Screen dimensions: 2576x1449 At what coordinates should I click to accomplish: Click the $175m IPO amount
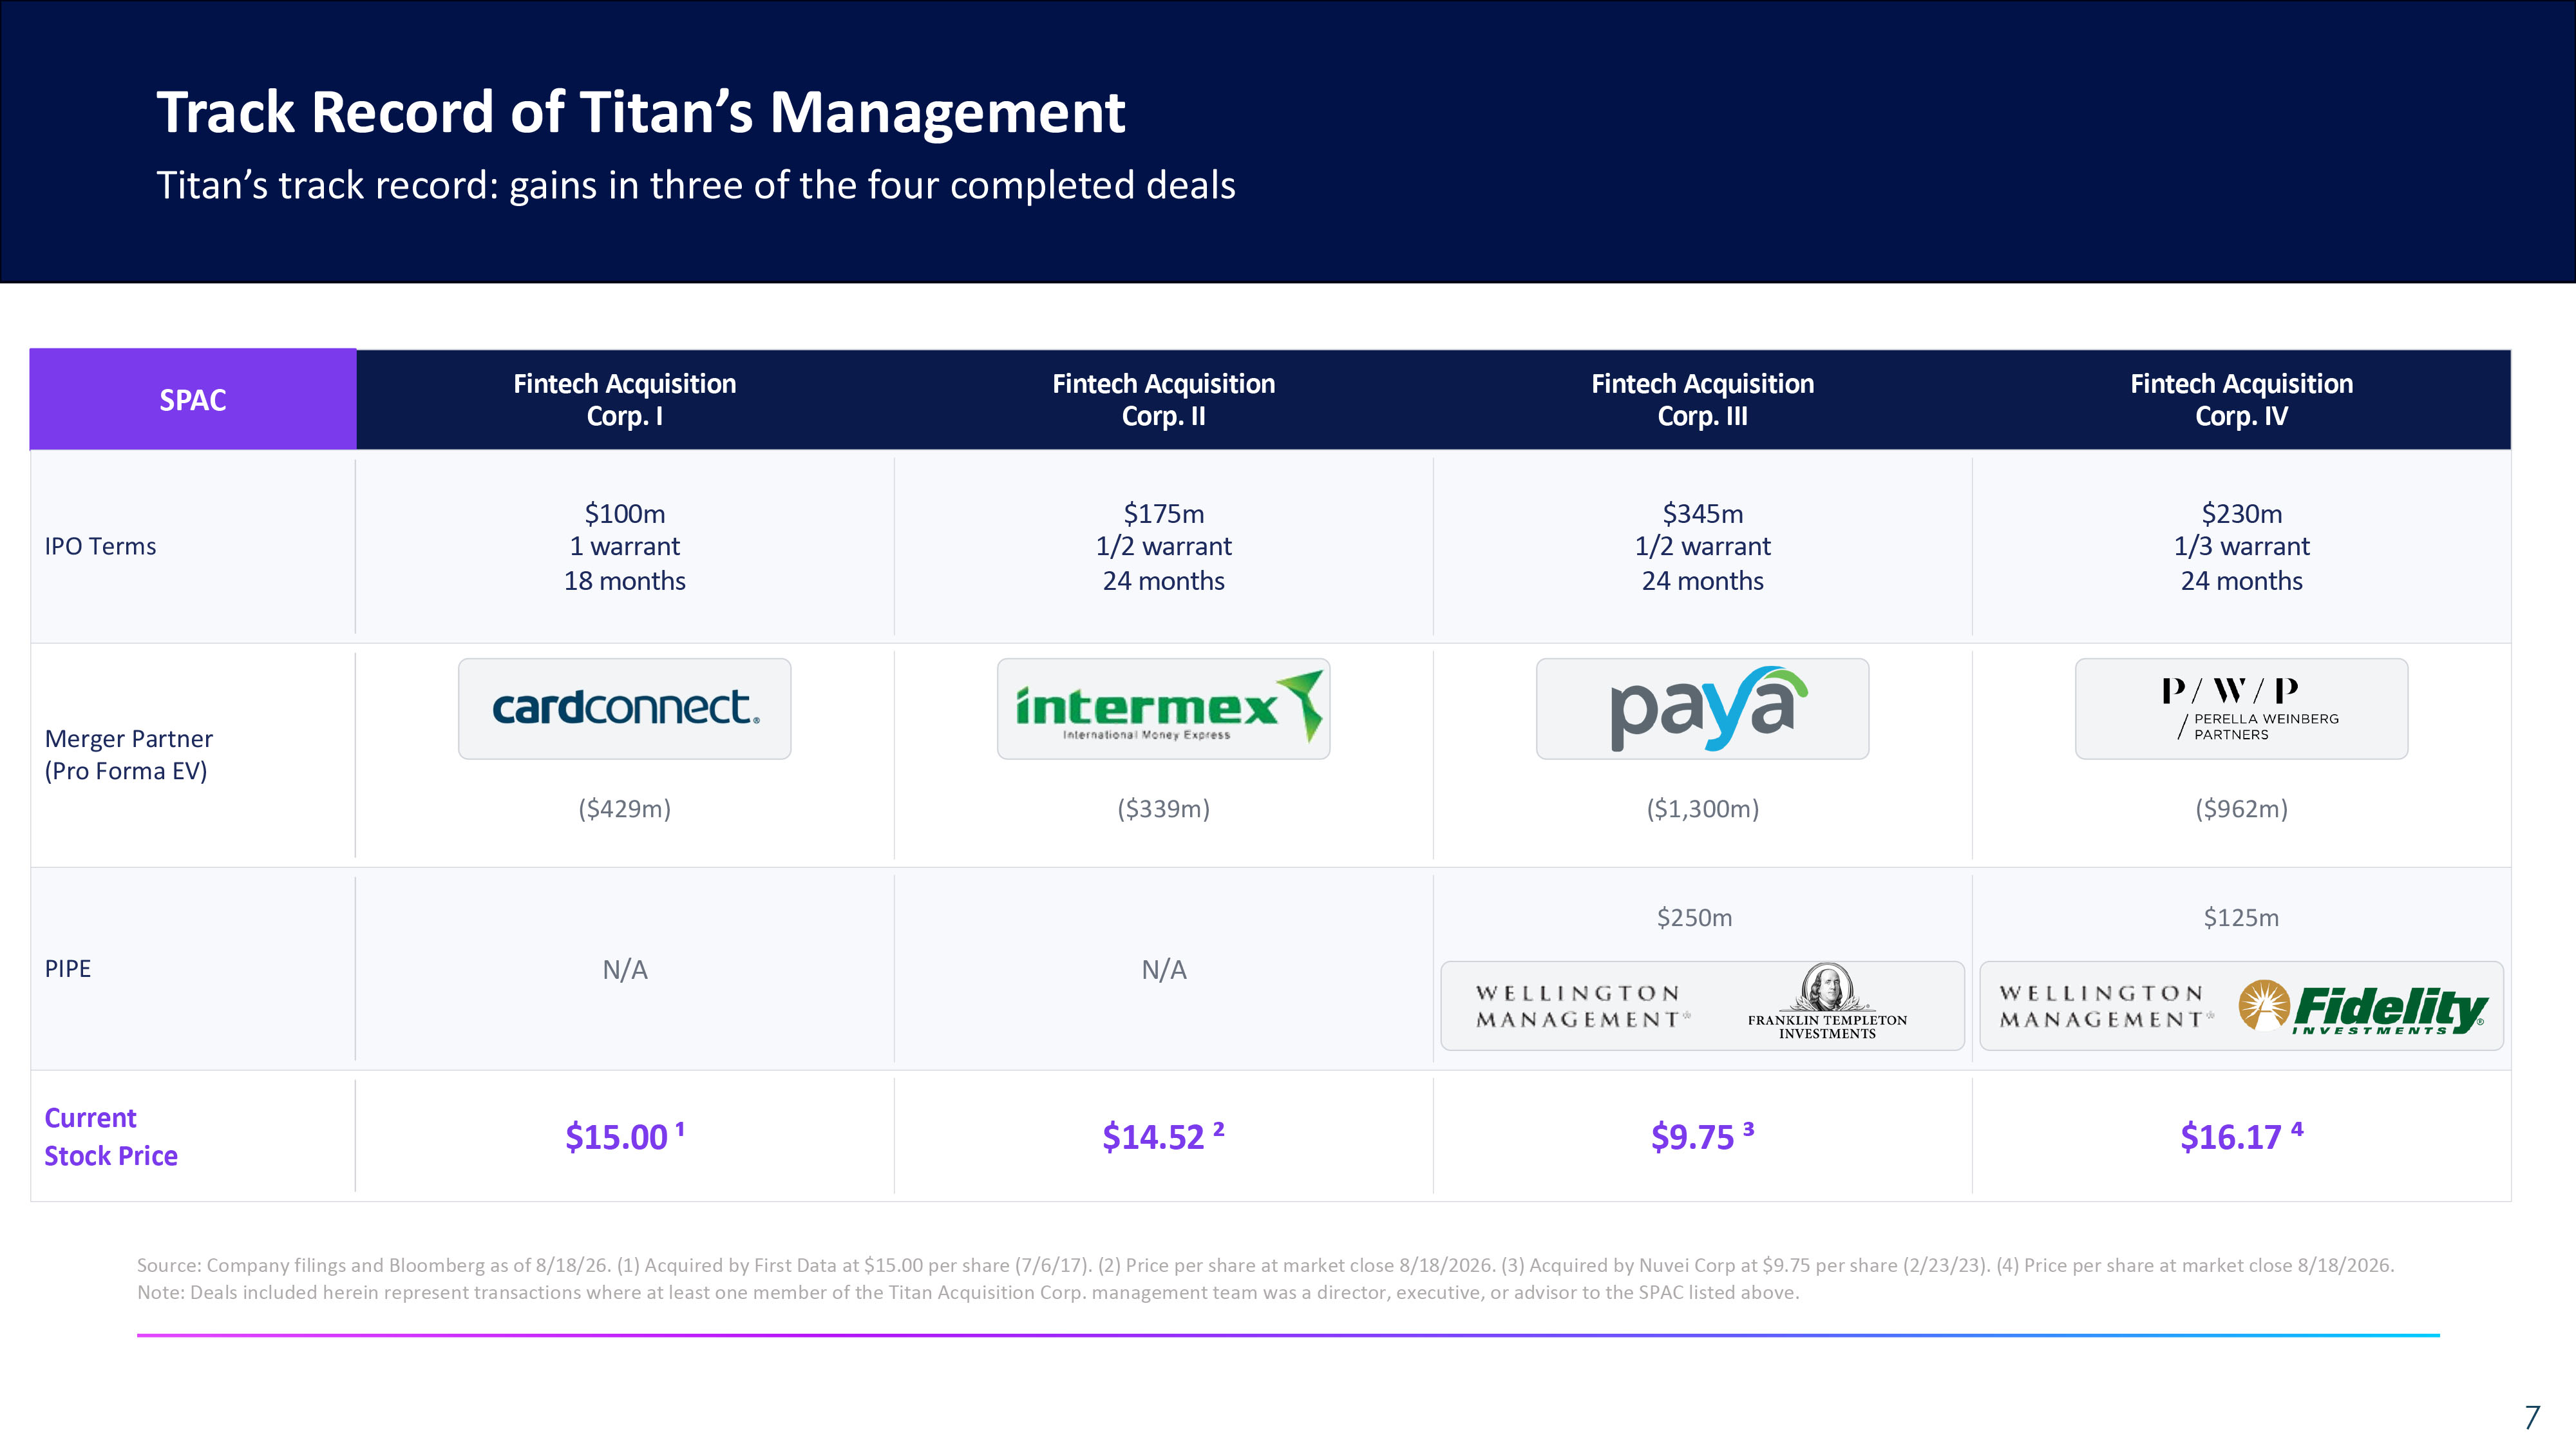[x=1164, y=513]
